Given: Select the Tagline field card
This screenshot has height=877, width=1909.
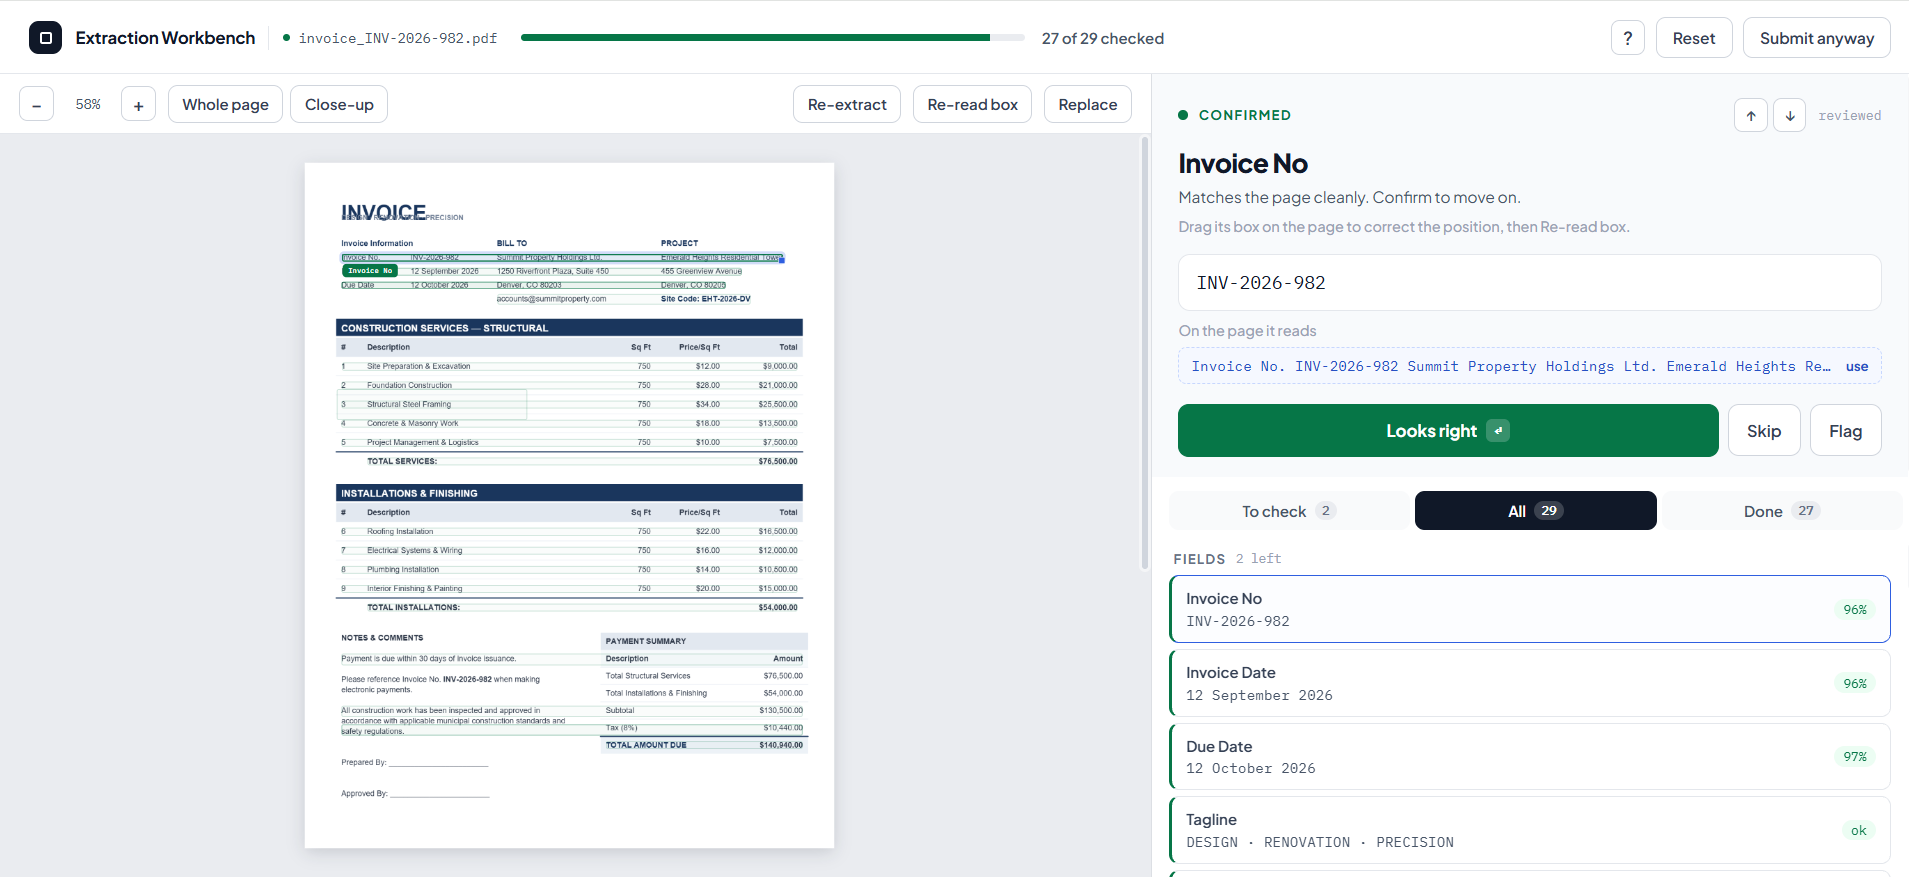Looking at the screenshot, I should 1529,830.
